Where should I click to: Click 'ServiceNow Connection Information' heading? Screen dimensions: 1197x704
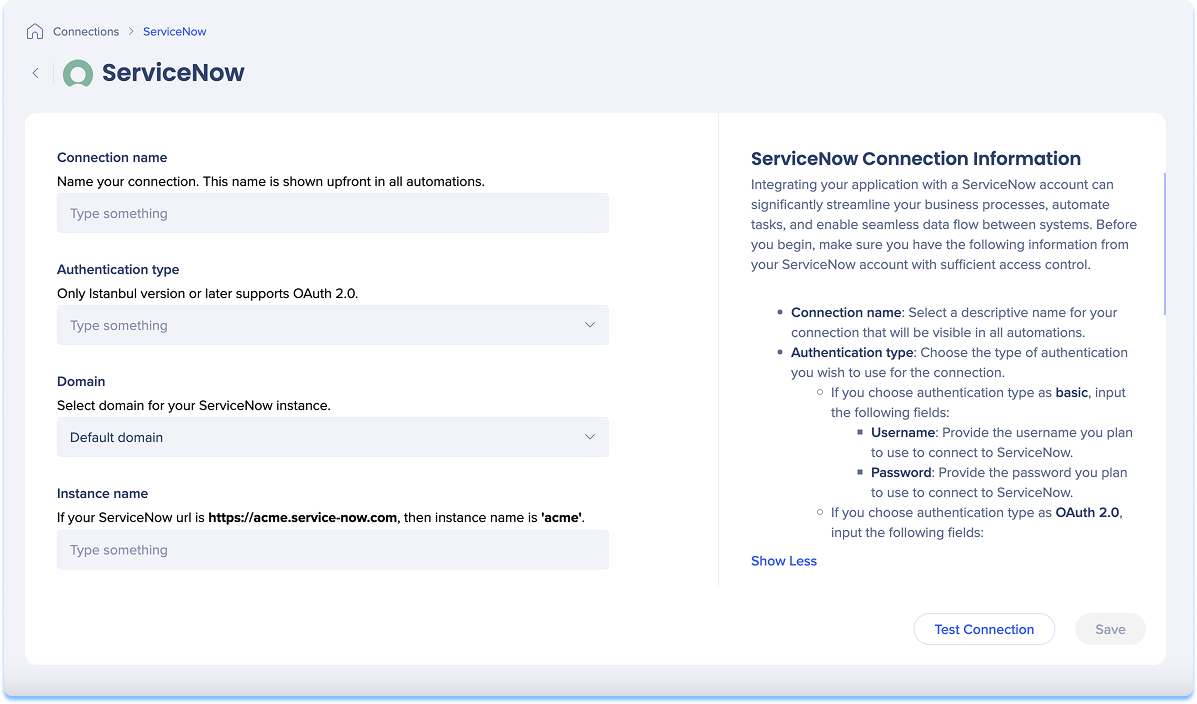point(915,159)
